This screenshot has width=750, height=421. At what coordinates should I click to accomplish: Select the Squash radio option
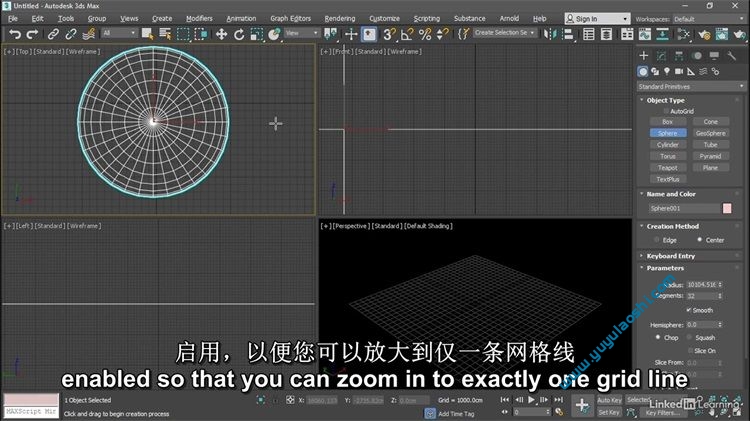point(689,337)
